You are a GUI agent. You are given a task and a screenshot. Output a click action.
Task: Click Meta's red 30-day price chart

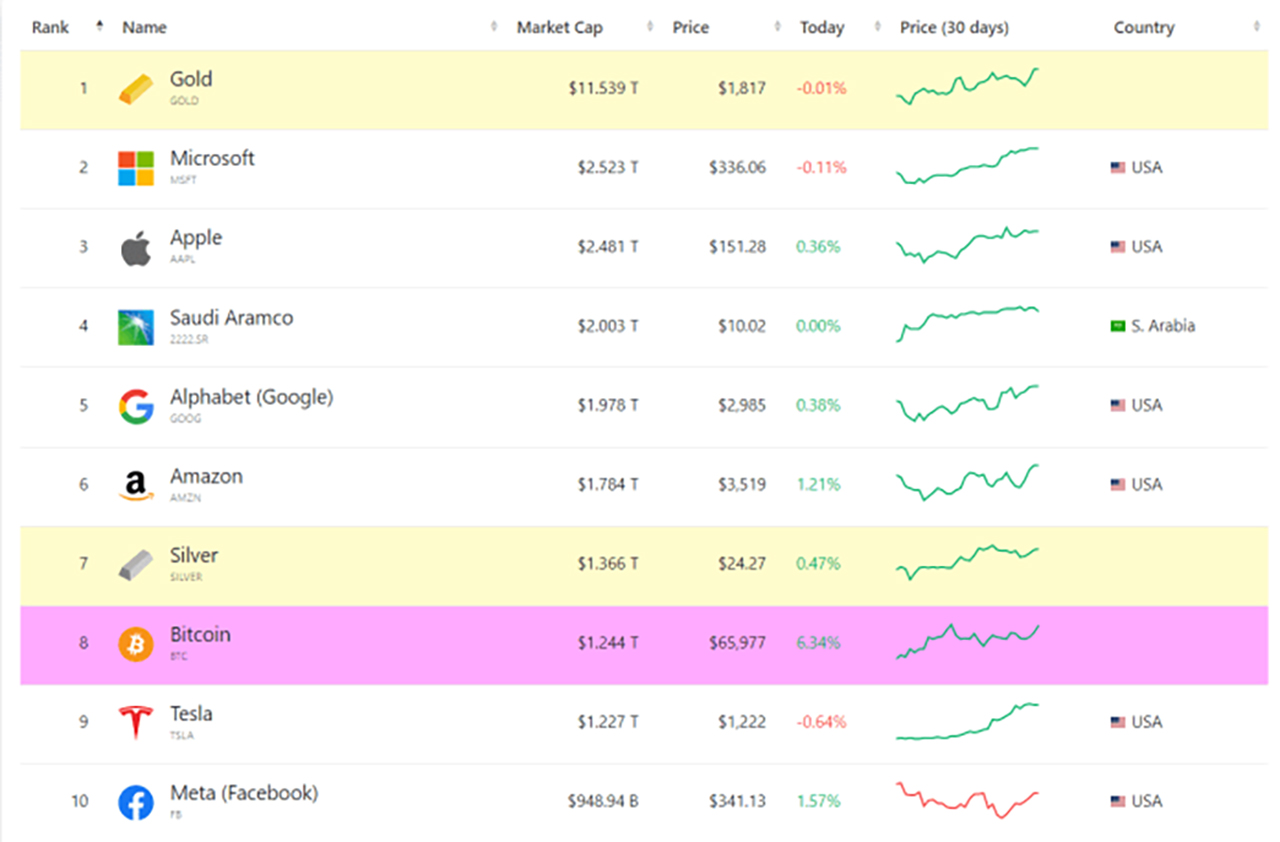point(967,800)
